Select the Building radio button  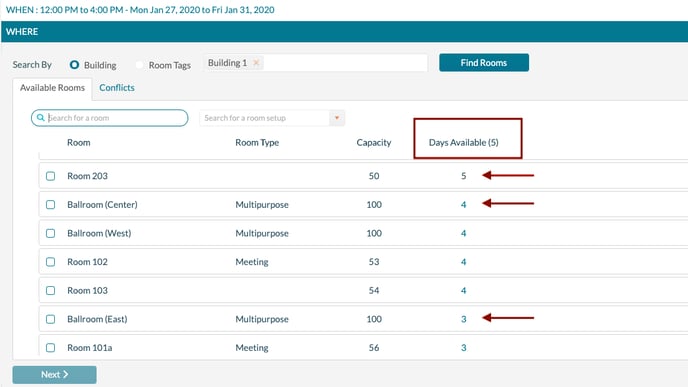74,65
